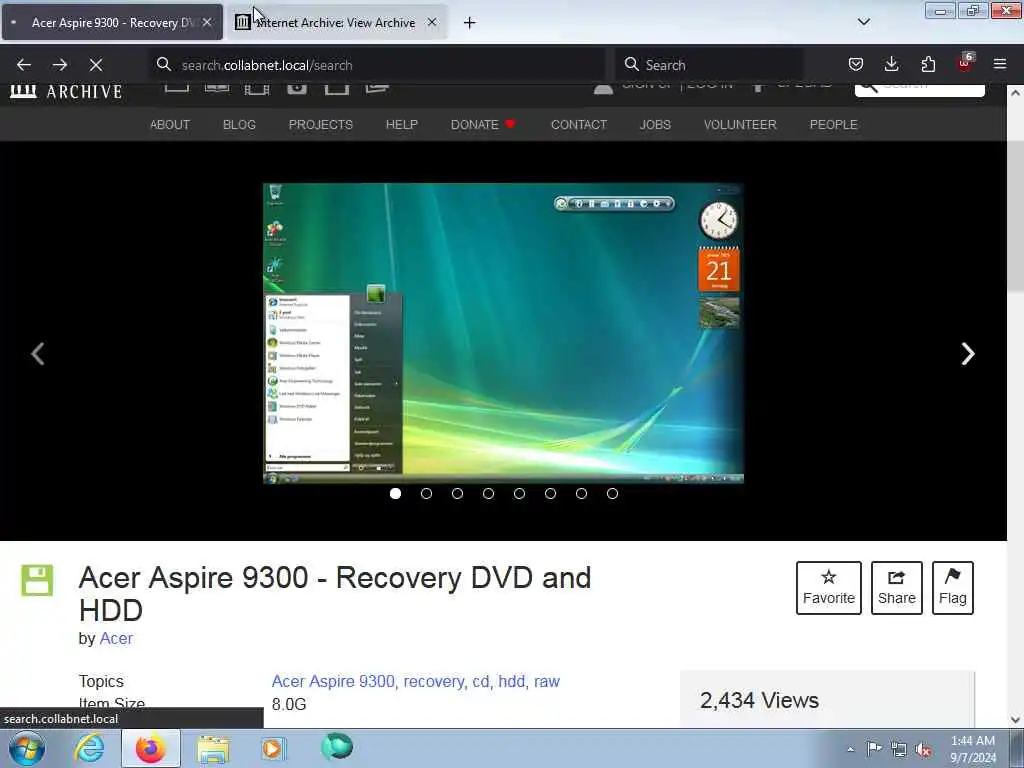Screen dimensions: 1024x768
Task: Click the Flag button
Action: click(953, 587)
